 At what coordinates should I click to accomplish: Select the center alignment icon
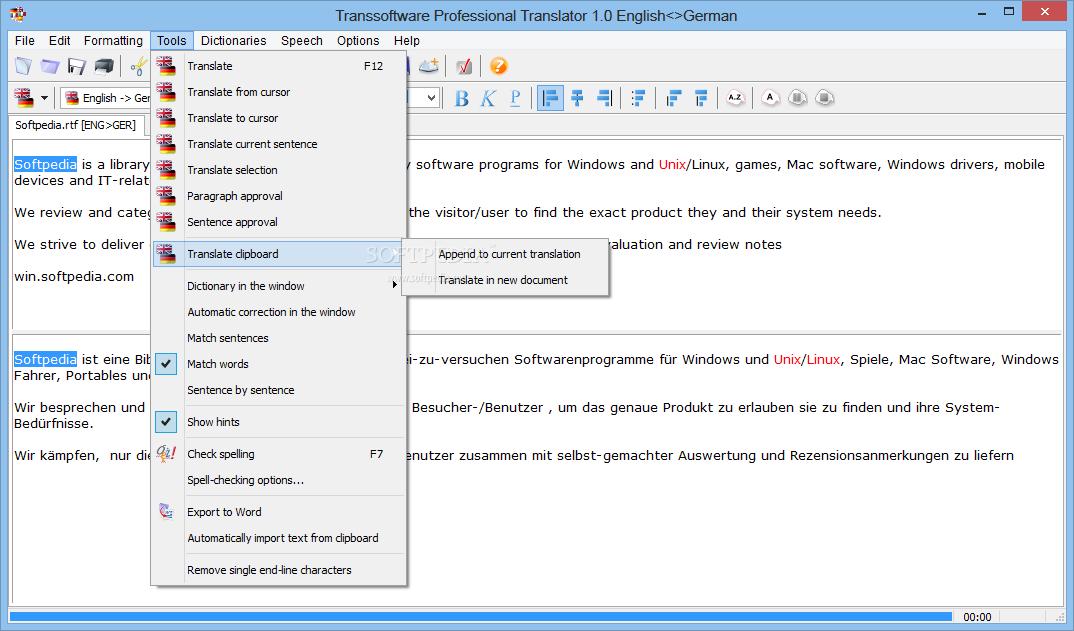click(x=577, y=99)
